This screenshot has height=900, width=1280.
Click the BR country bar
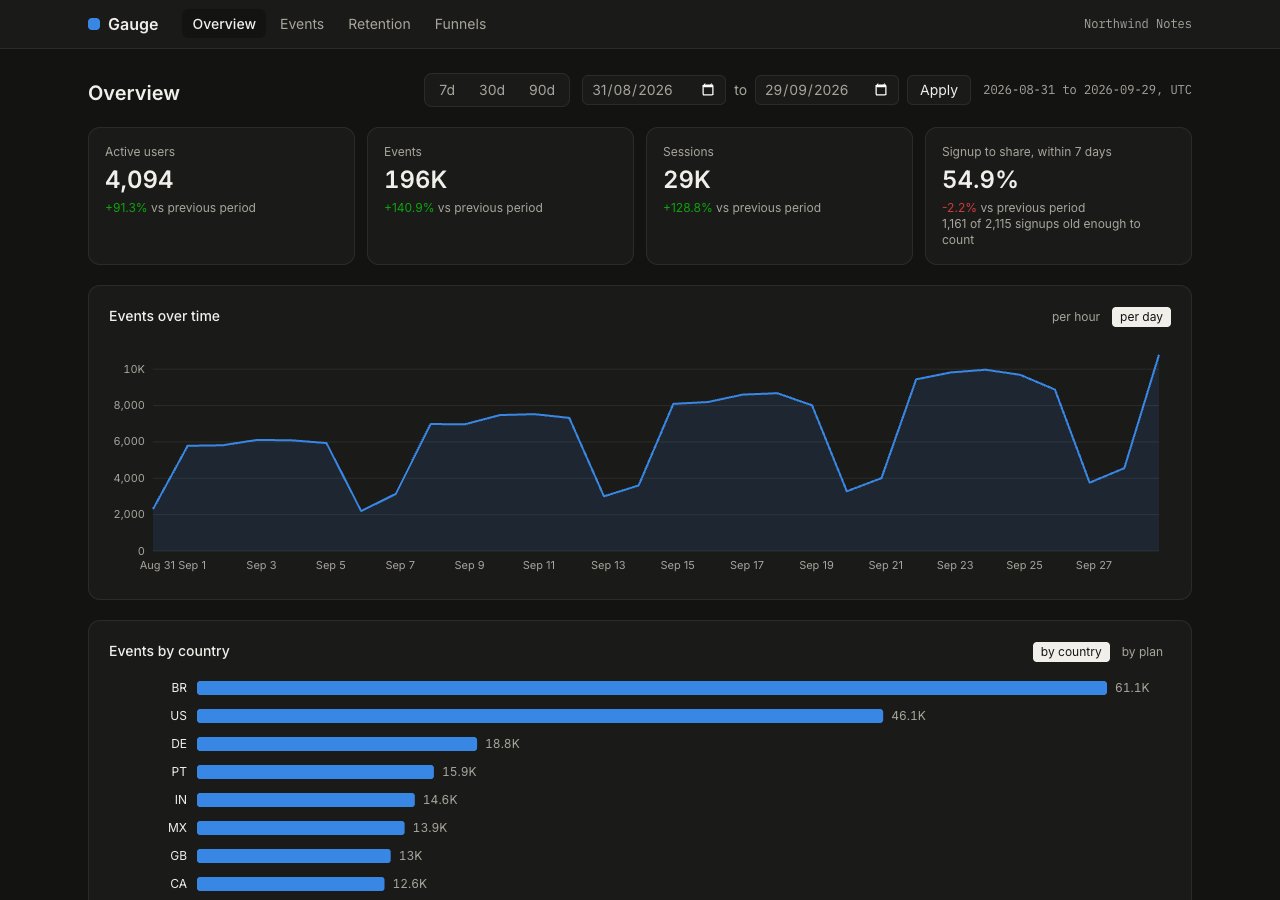(x=652, y=688)
